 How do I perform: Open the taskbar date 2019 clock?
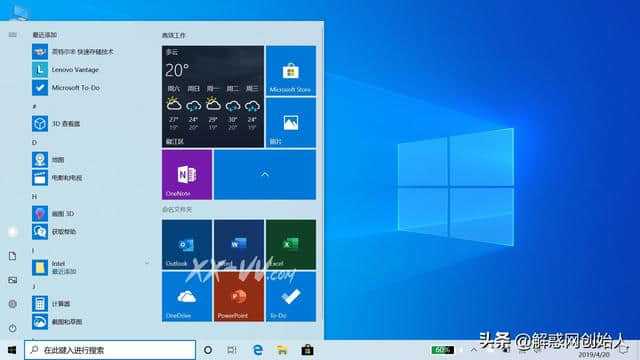pyautogui.click(x=593, y=354)
